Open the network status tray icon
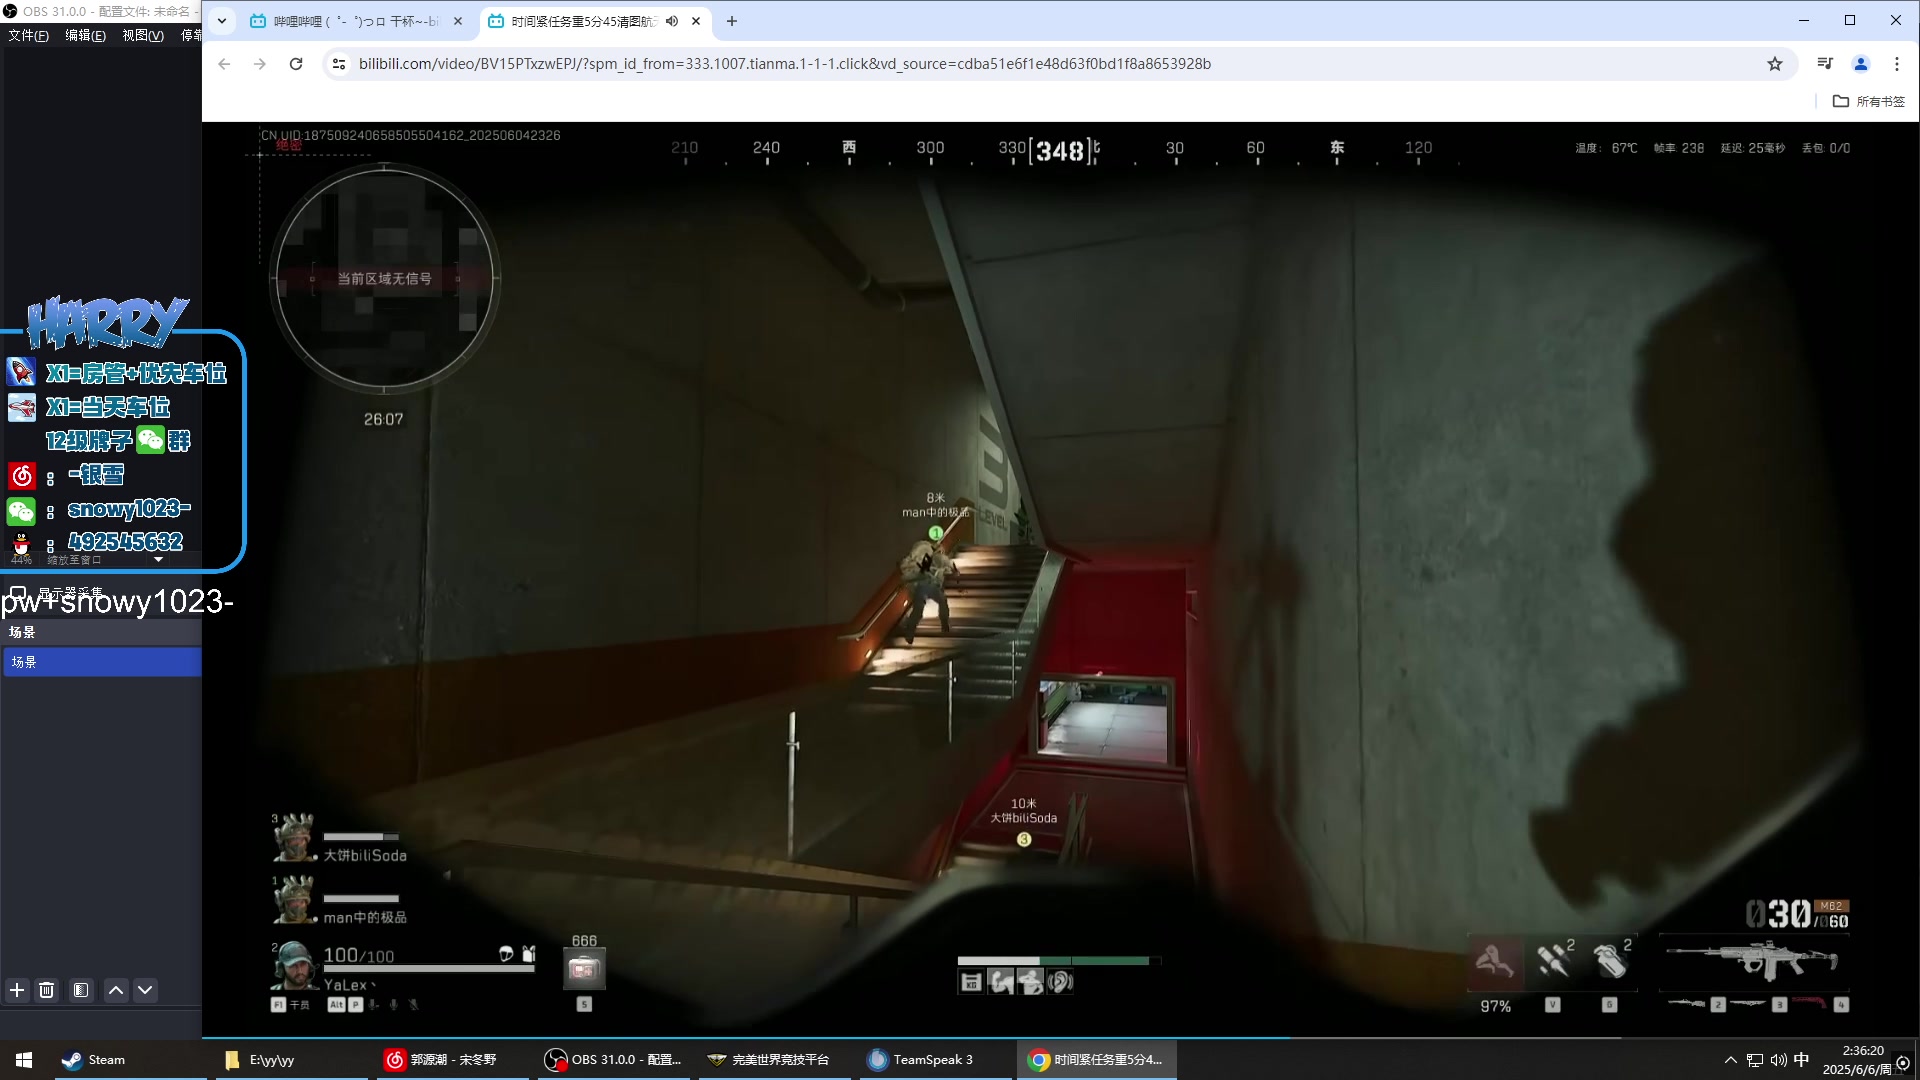This screenshot has height=1080, width=1920. [x=1755, y=1060]
